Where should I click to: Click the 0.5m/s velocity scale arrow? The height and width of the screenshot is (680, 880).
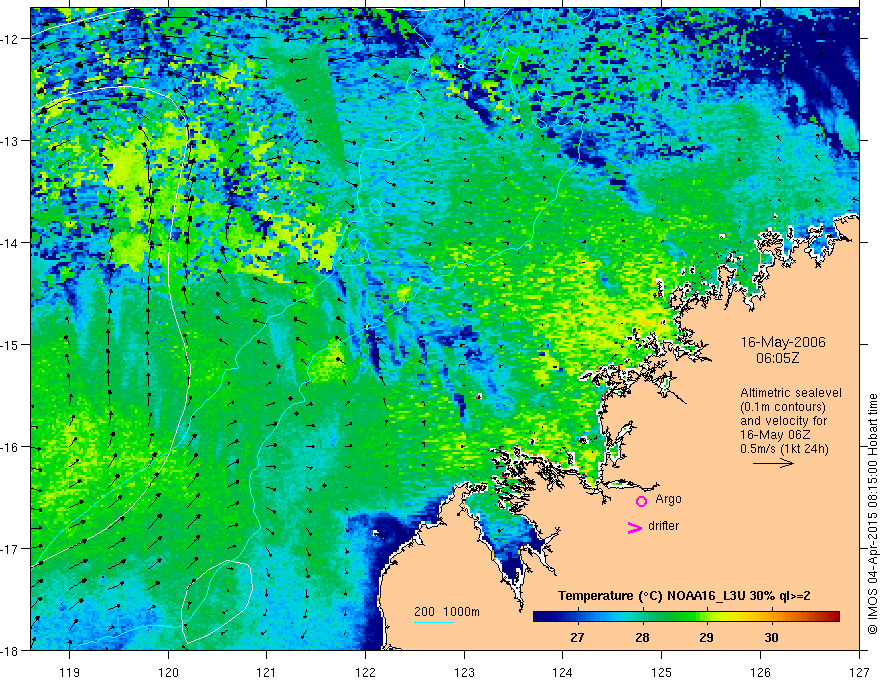773,463
